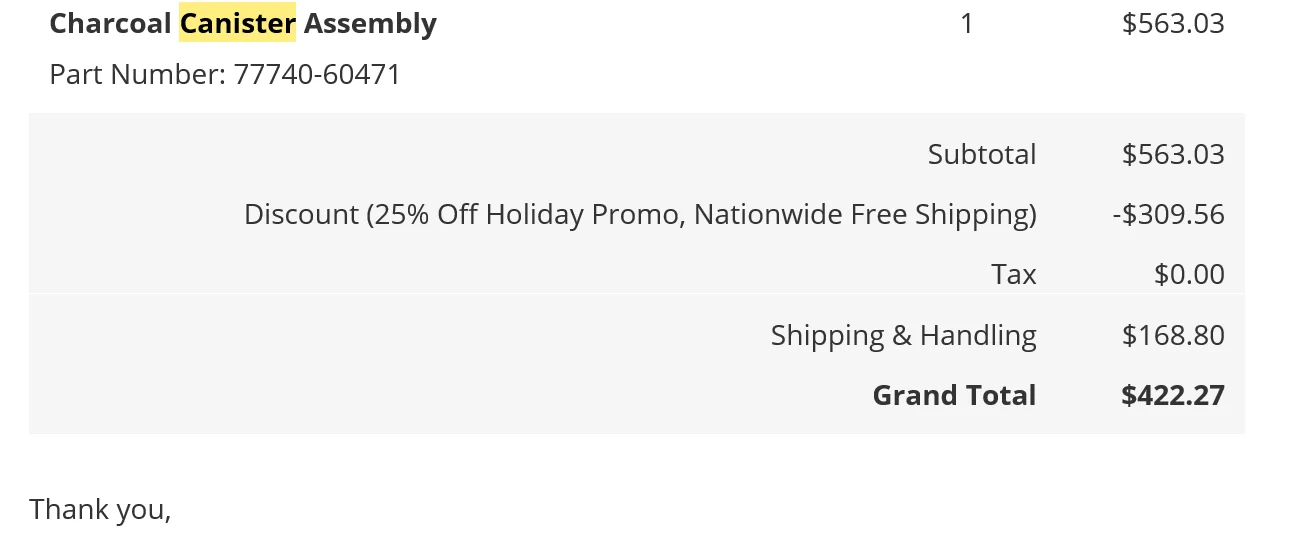The width and height of the screenshot is (1300, 538).
Task: Click the word Assembly in product title
Action: pos(370,23)
